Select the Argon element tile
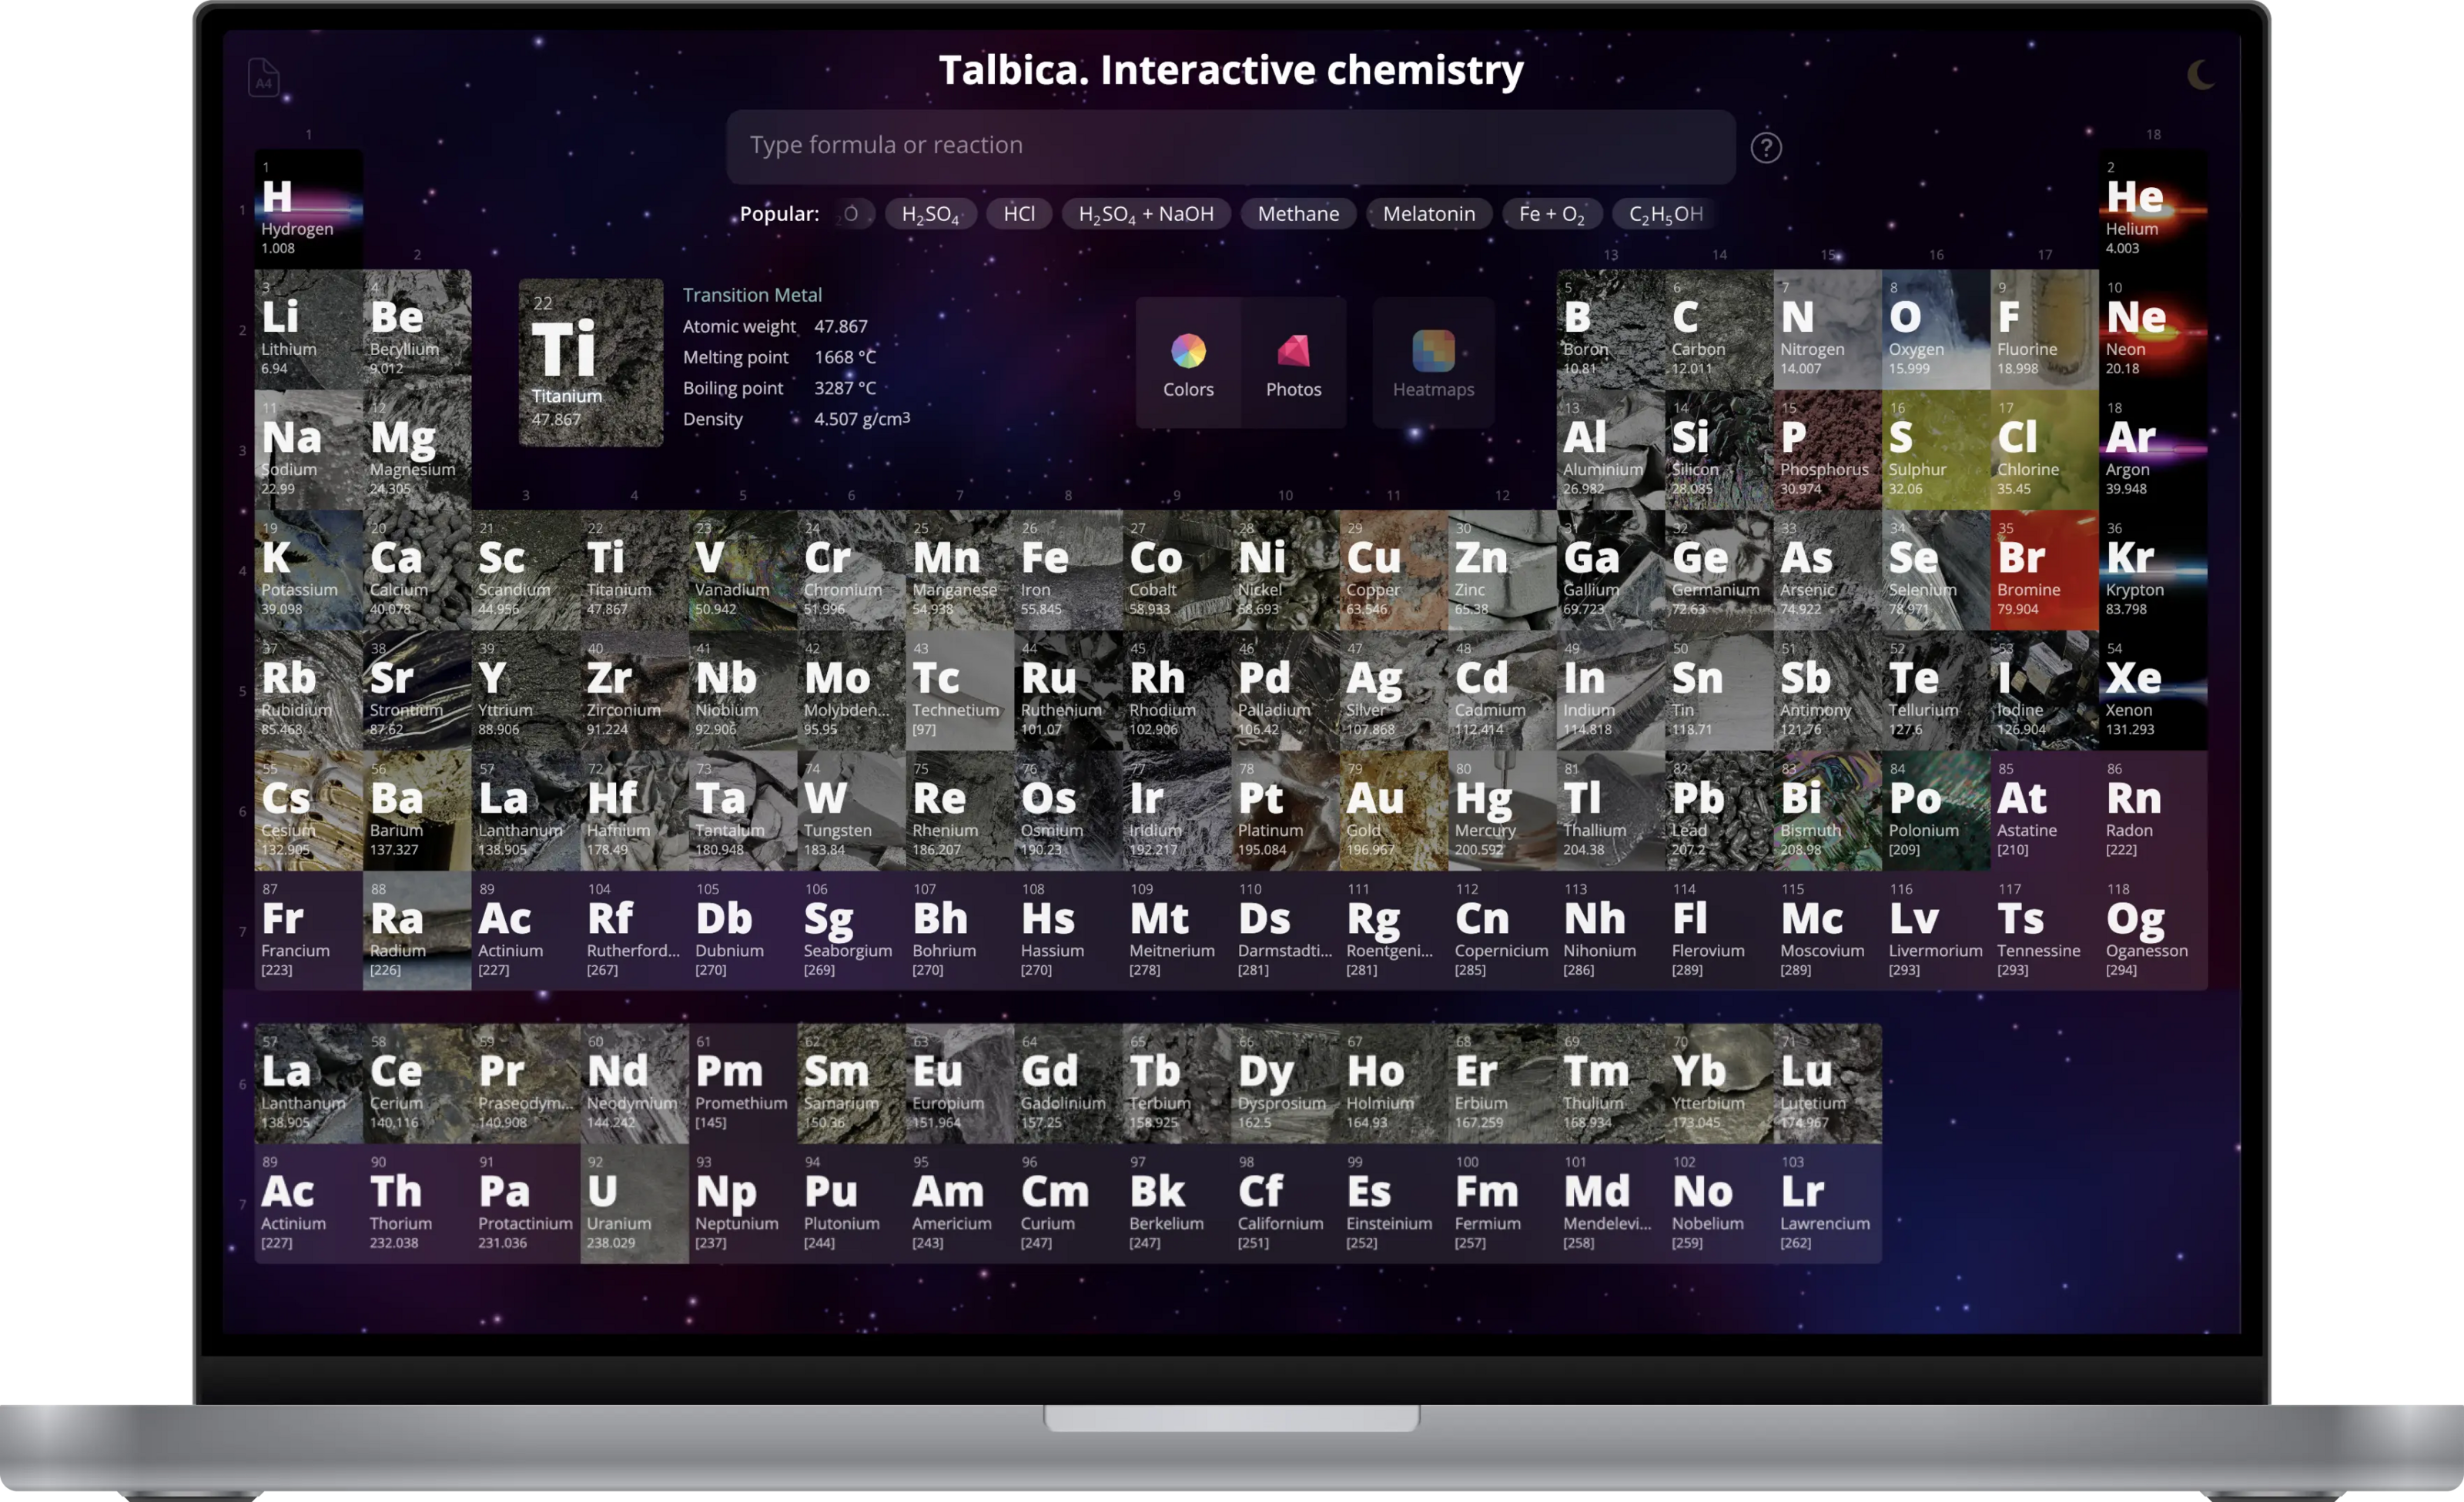The width and height of the screenshot is (2464, 1502). coord(2153,450)
